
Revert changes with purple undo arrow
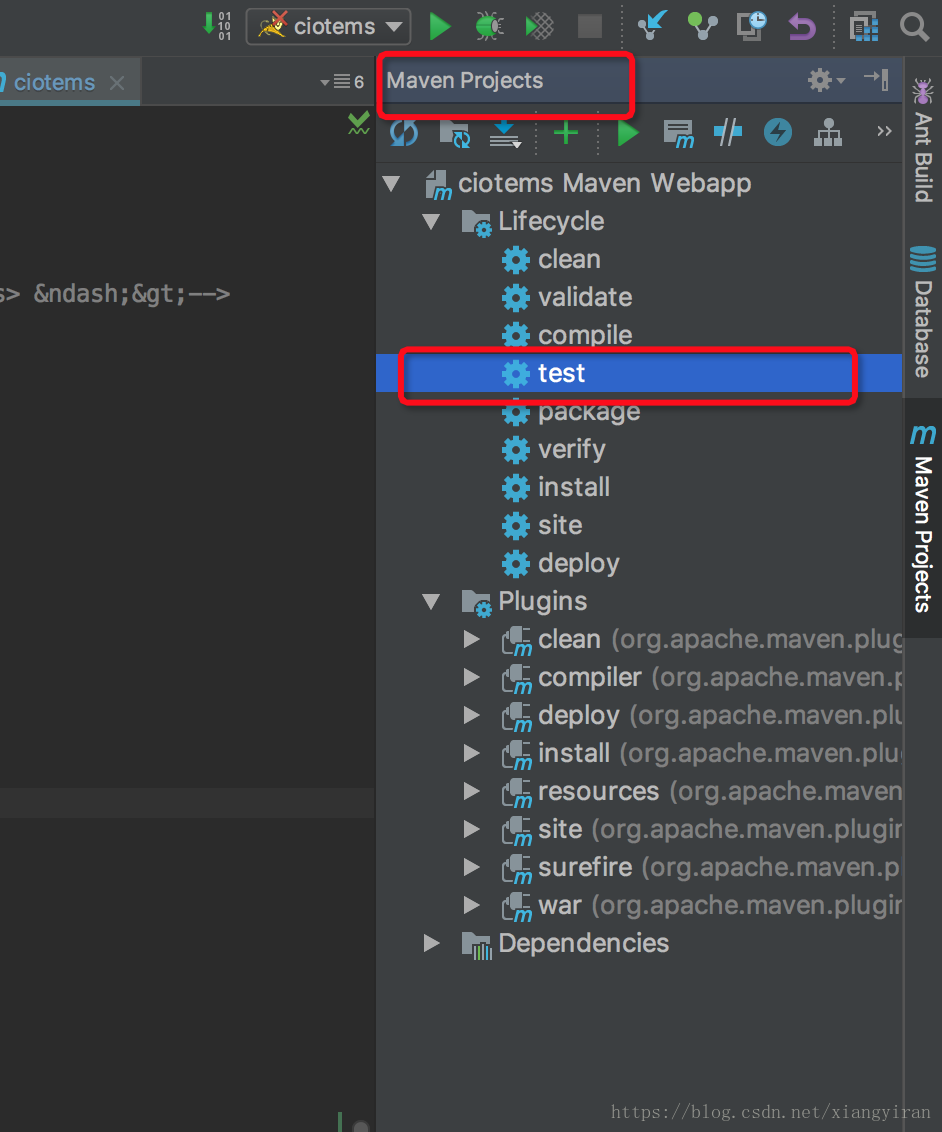(x=801, y=26)
